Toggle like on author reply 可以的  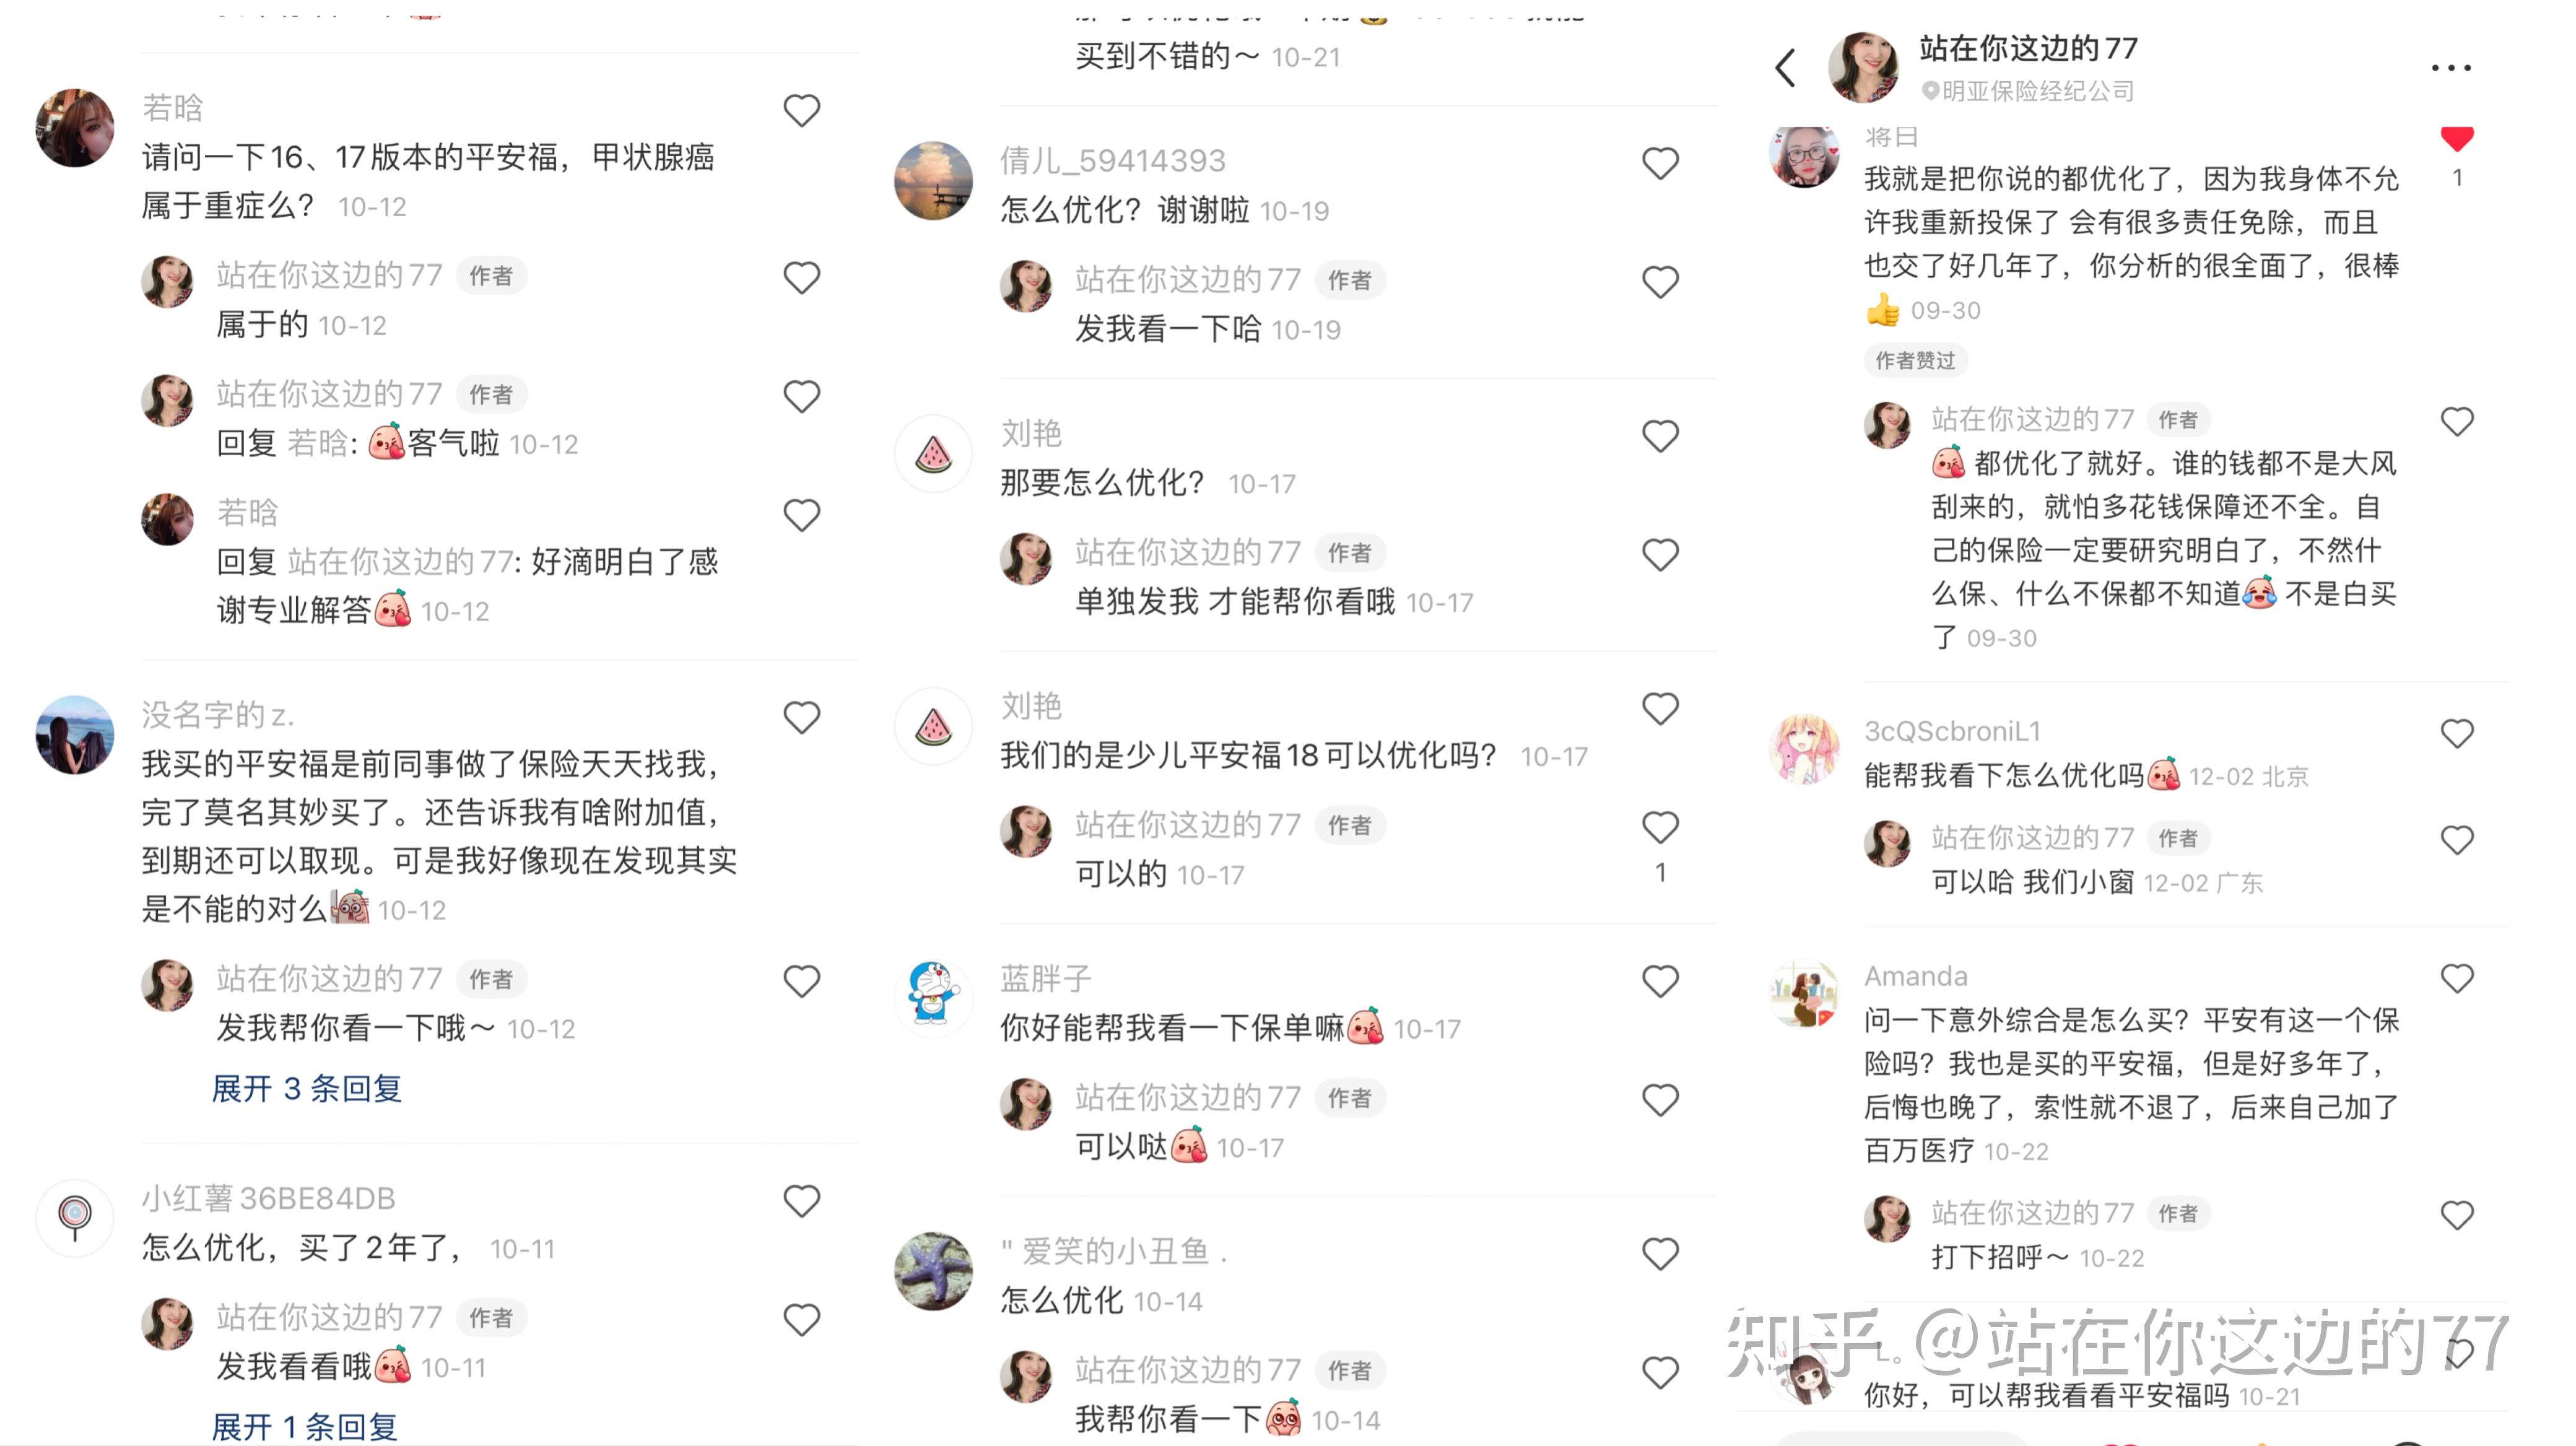1660,827
